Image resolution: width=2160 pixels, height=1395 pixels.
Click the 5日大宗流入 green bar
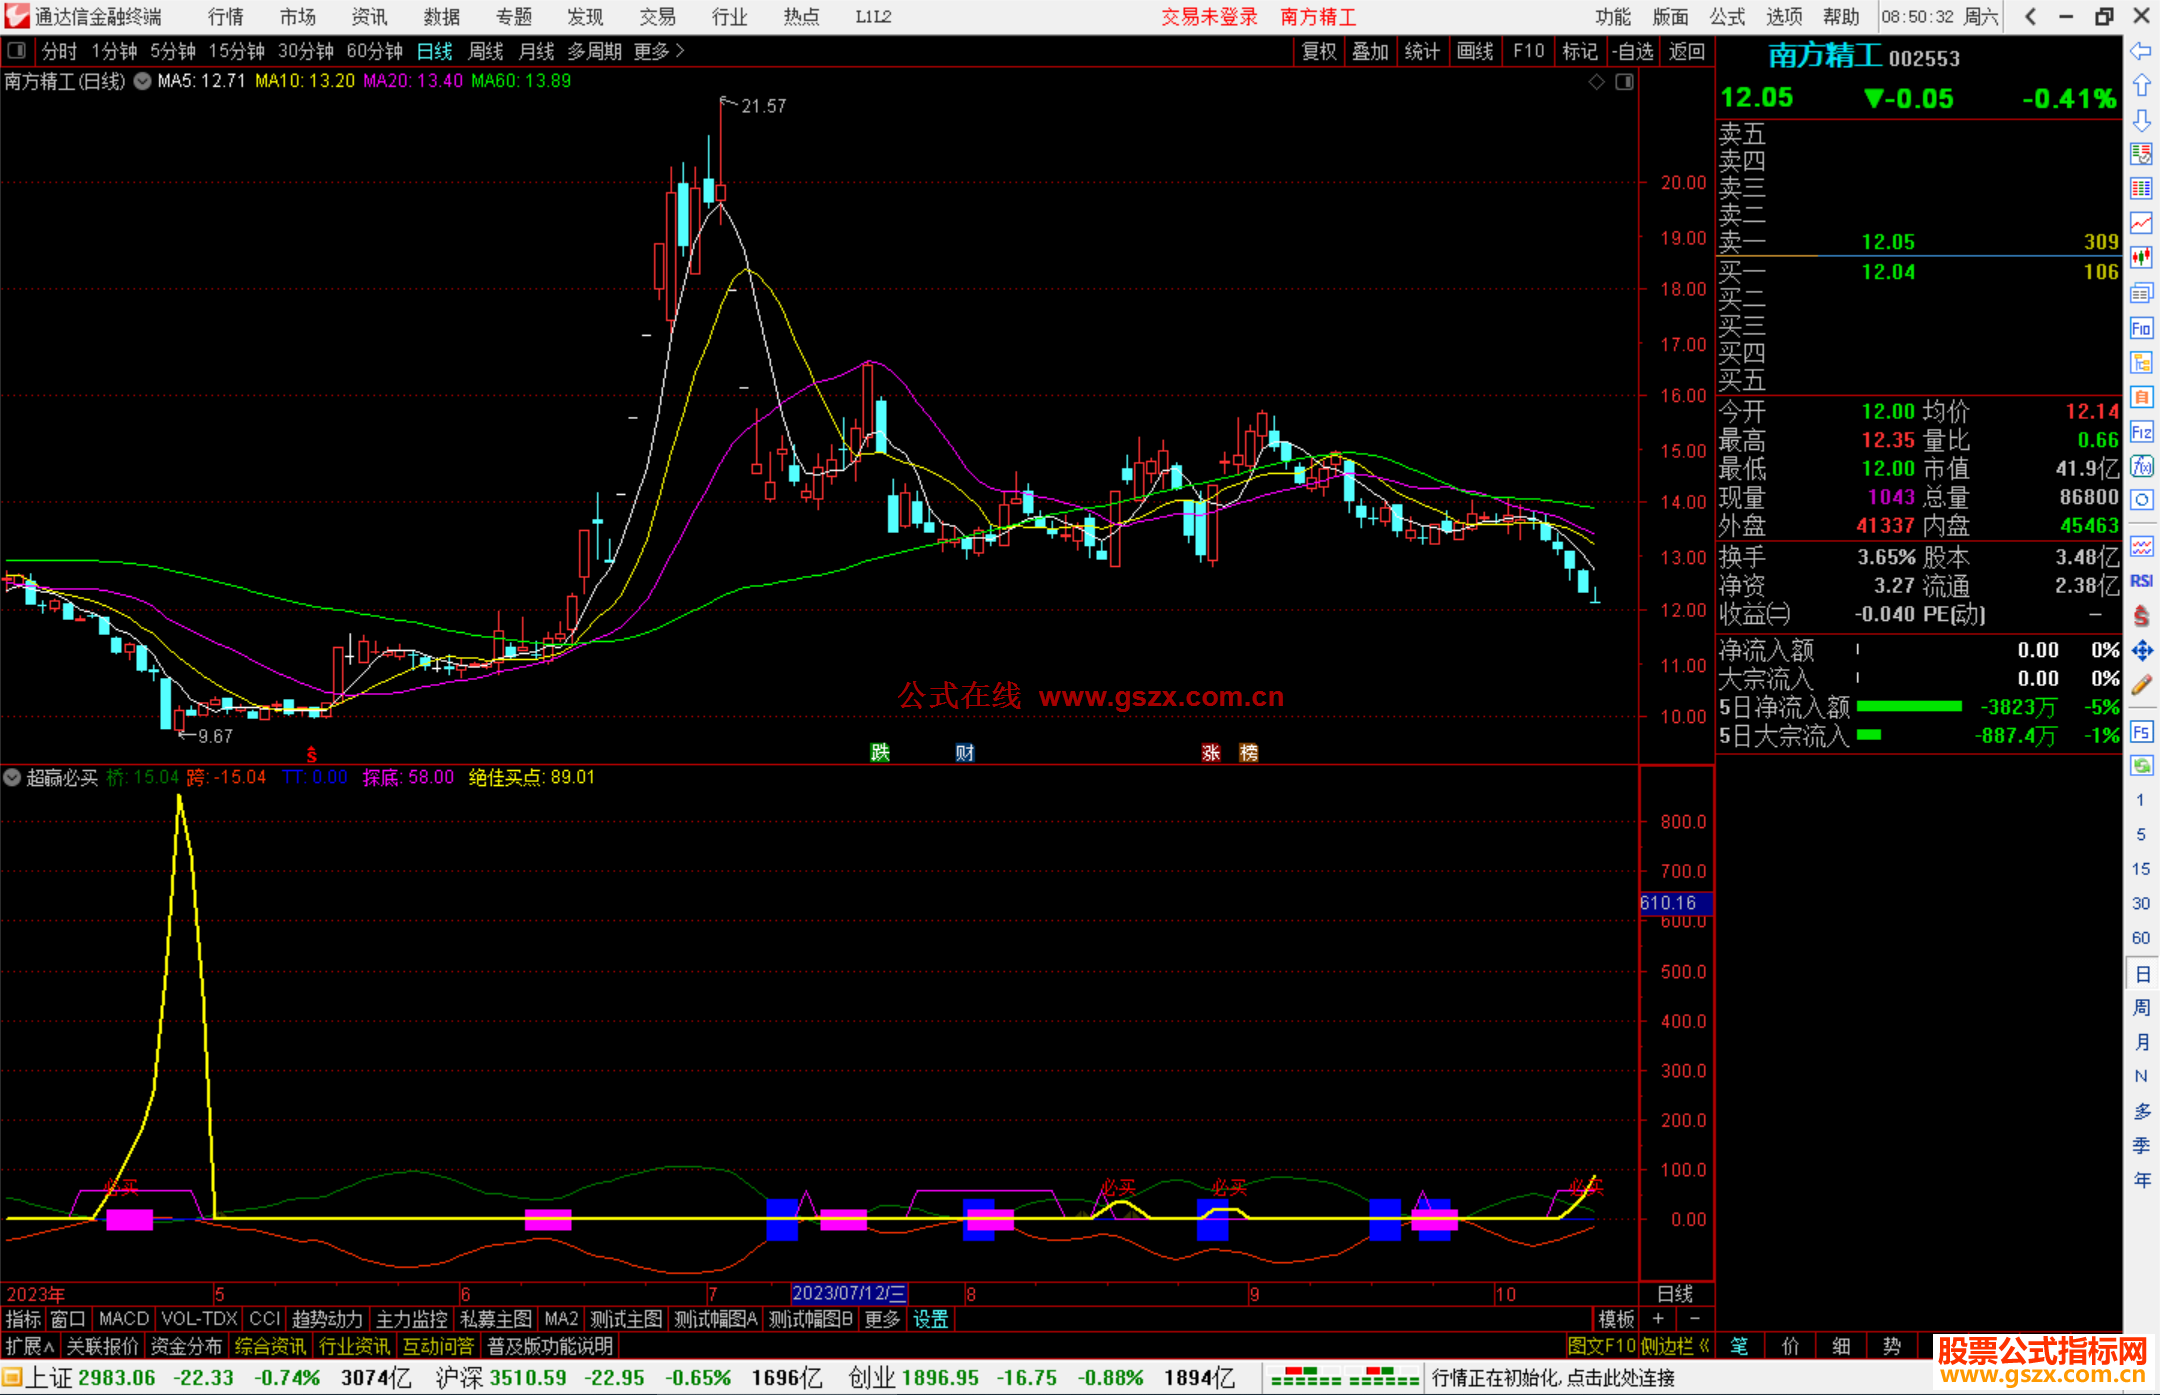click(1869, 735)
